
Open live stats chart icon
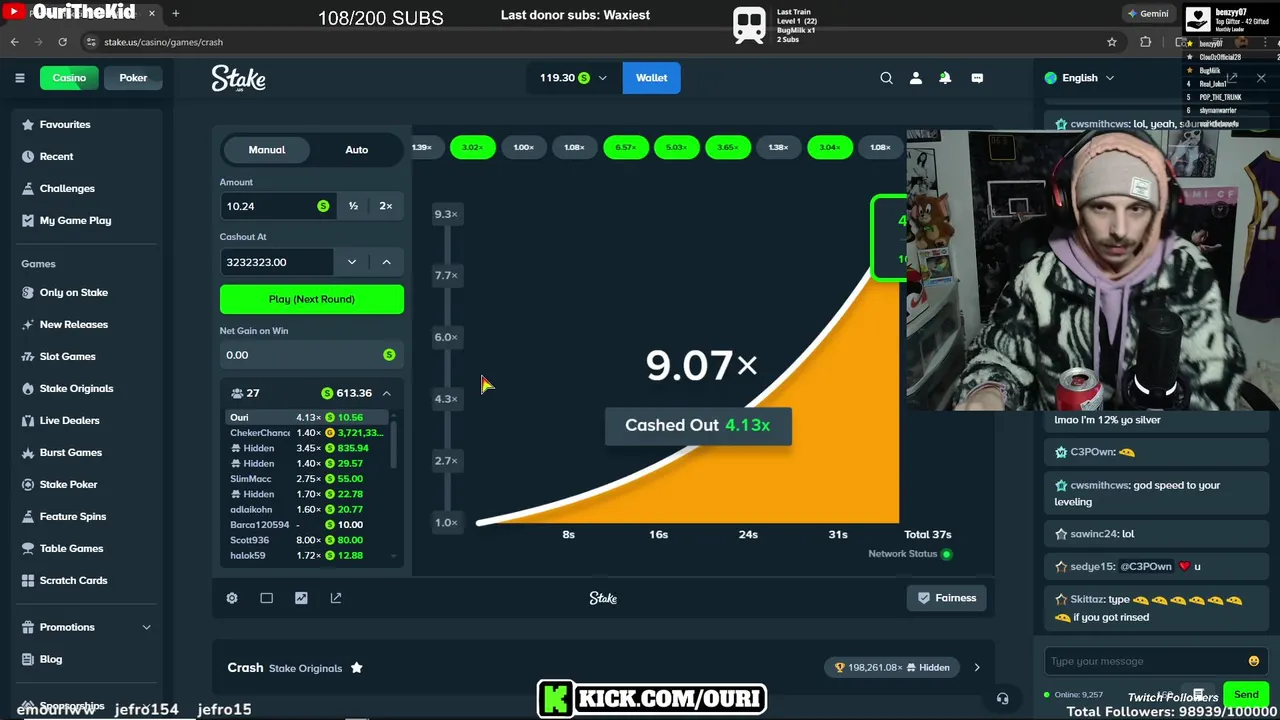tap(301, 598)
